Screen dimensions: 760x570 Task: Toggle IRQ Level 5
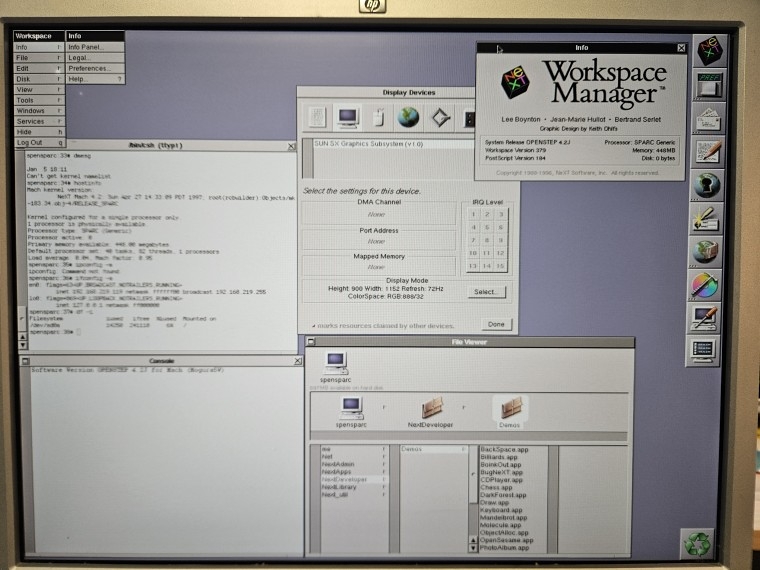[x=487, y=227]
